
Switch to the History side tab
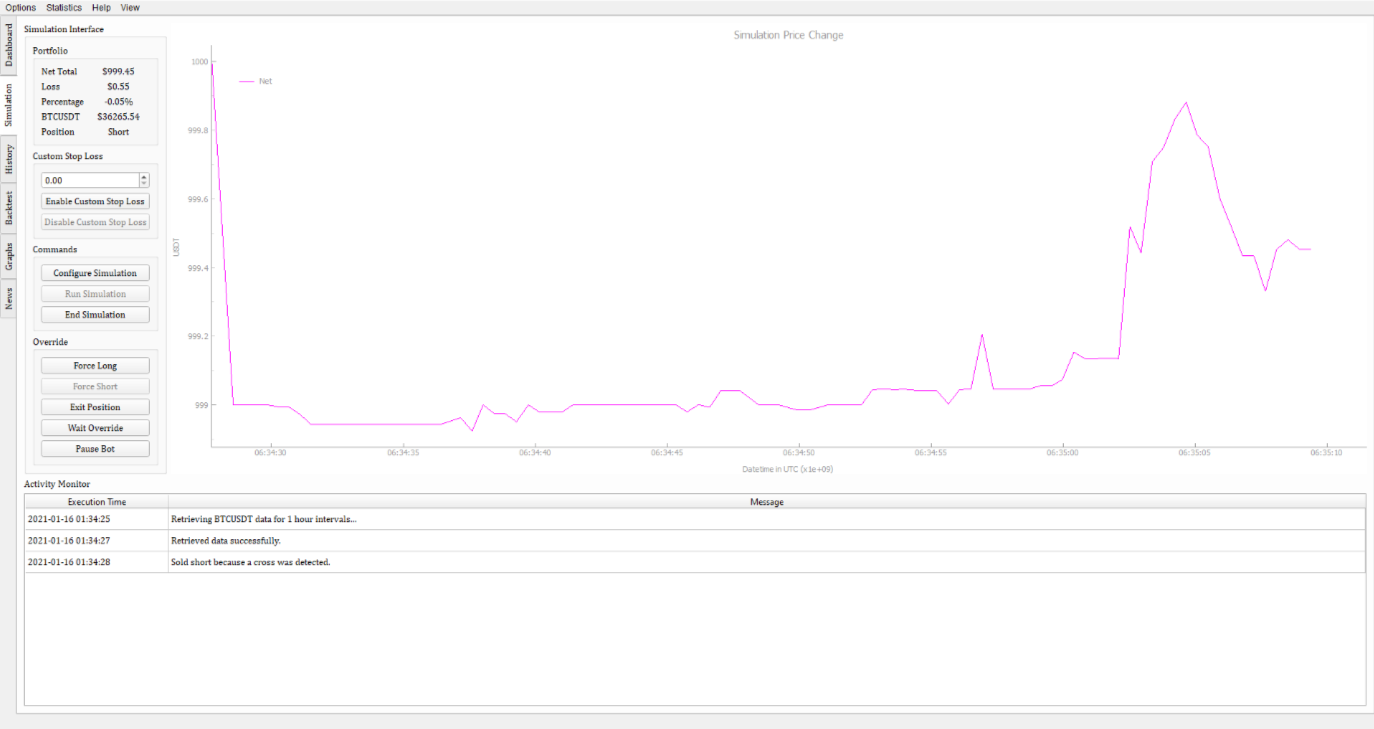(9, 160)
